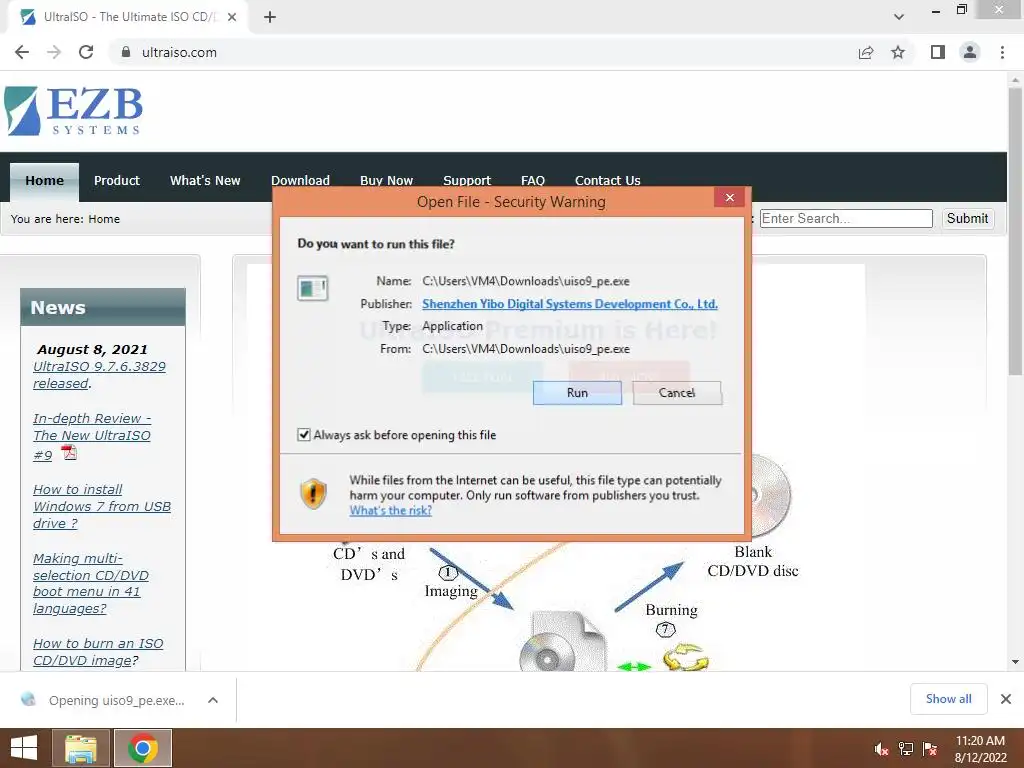
Task: Click the Home breadcrumb text
Action: 104,219
